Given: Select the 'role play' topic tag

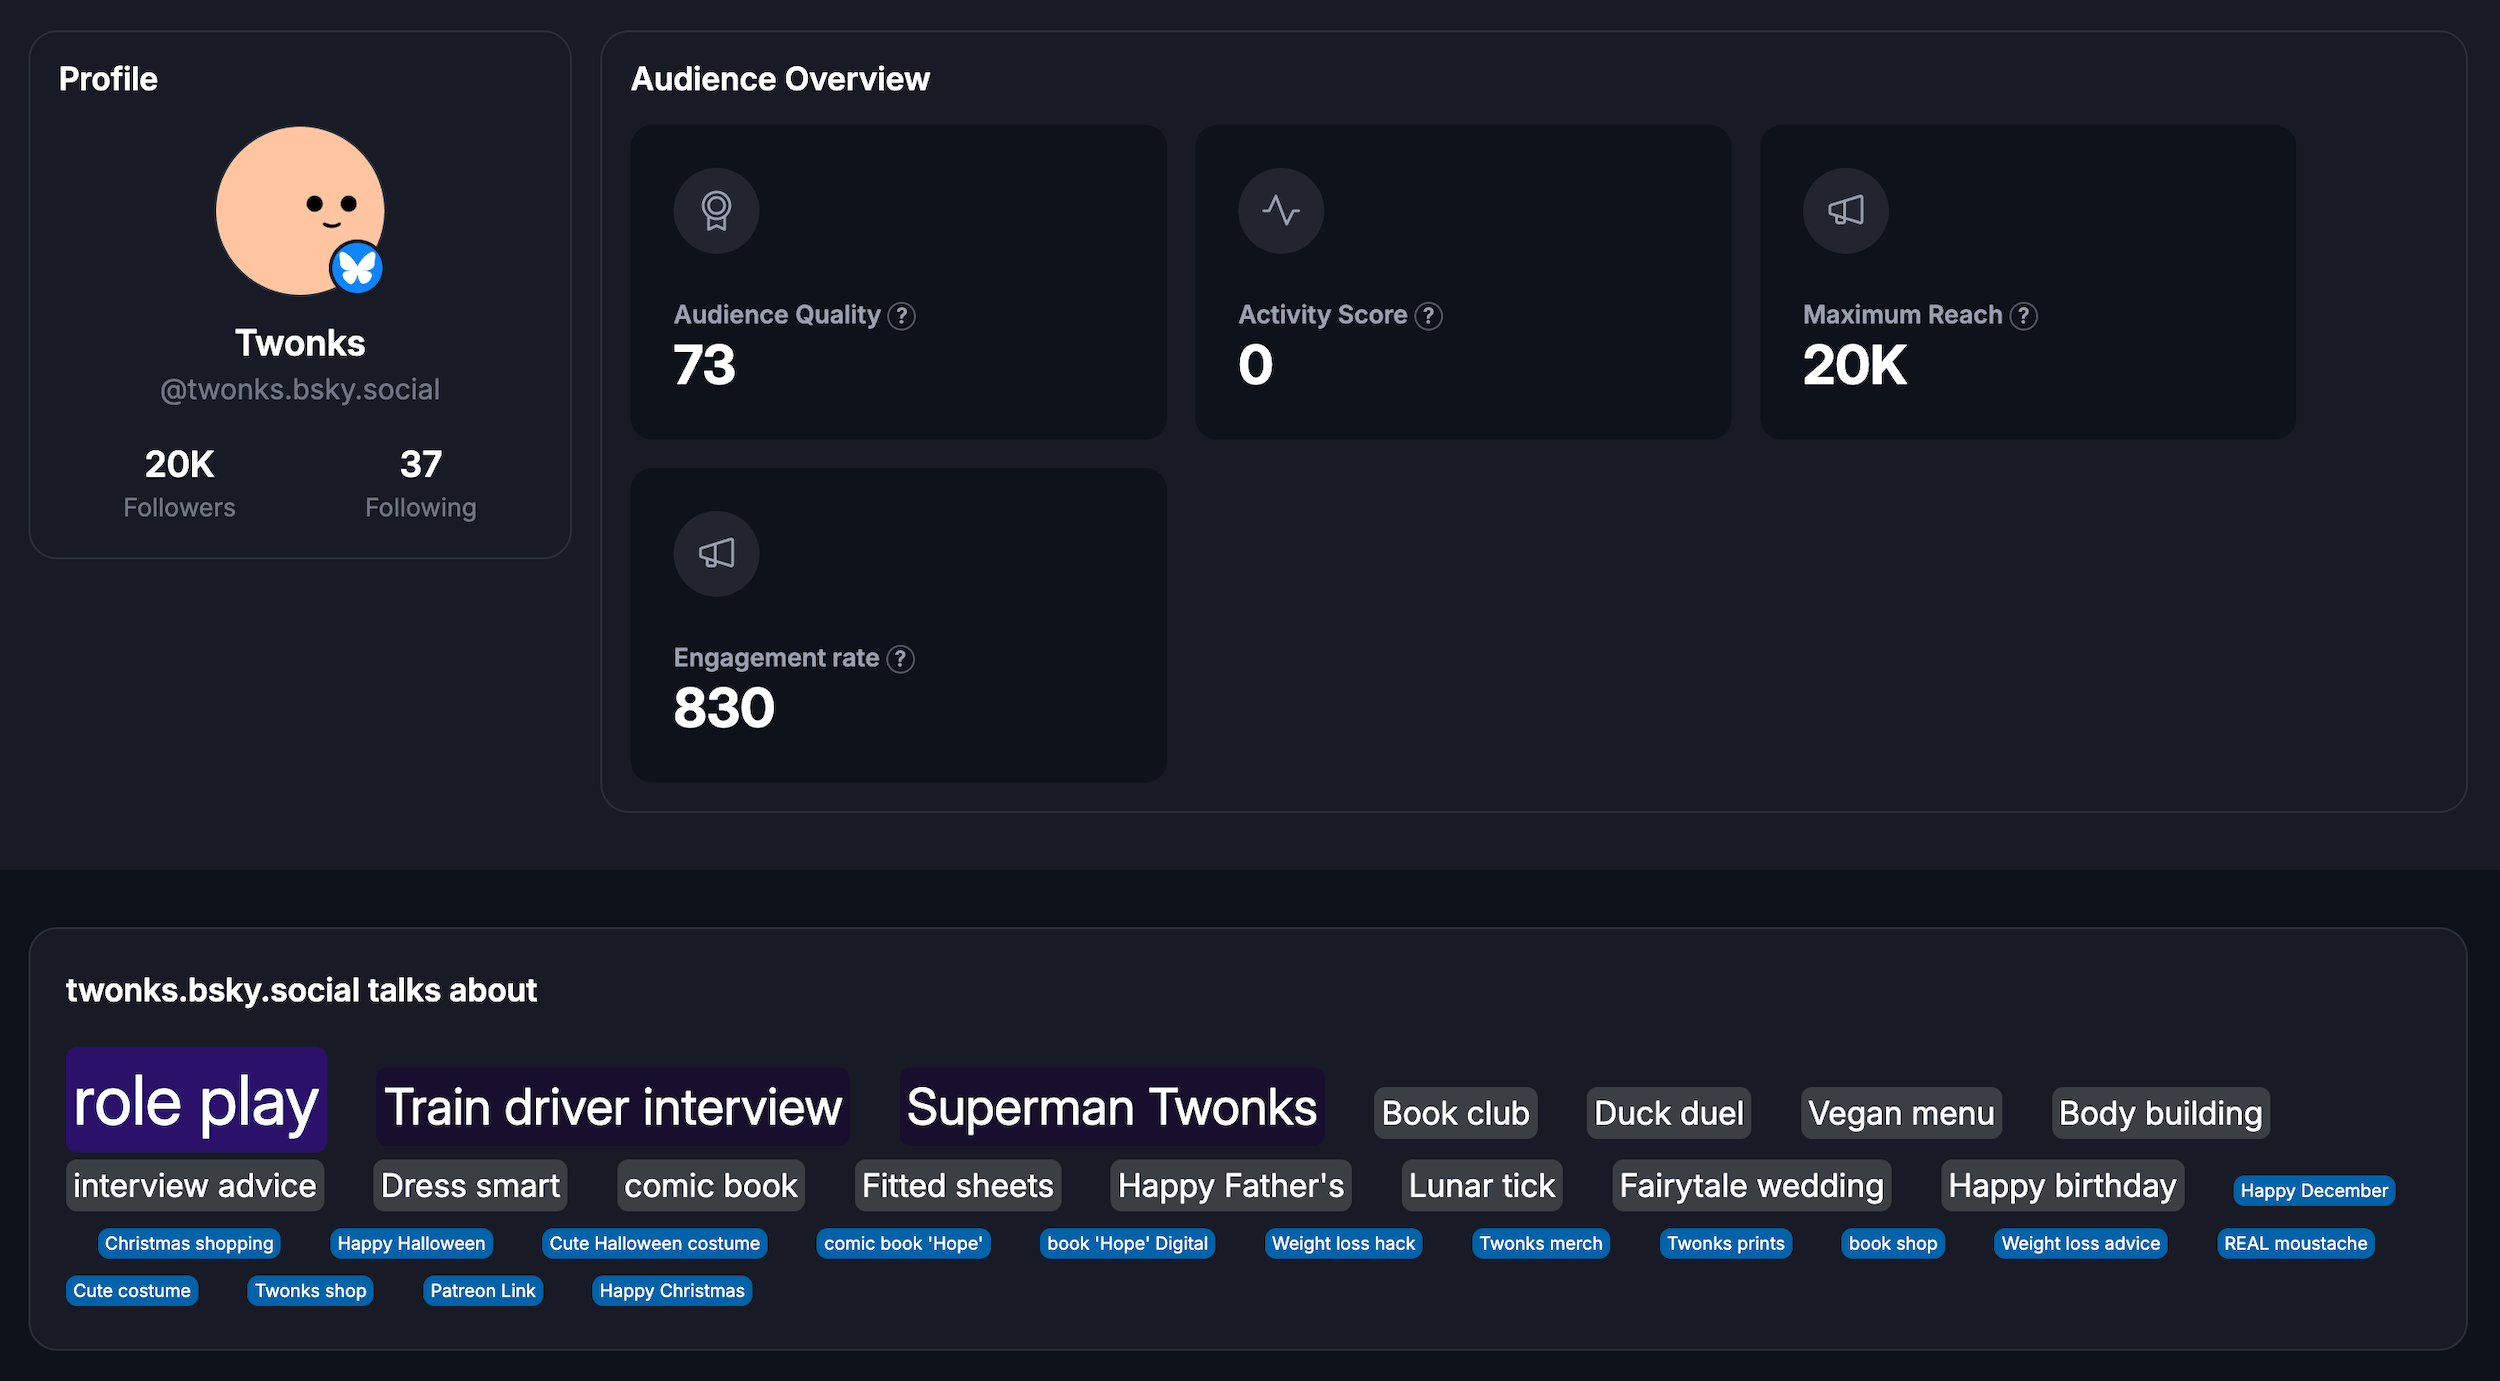Looking at the screenshot, I should (x=196, y=1100).
